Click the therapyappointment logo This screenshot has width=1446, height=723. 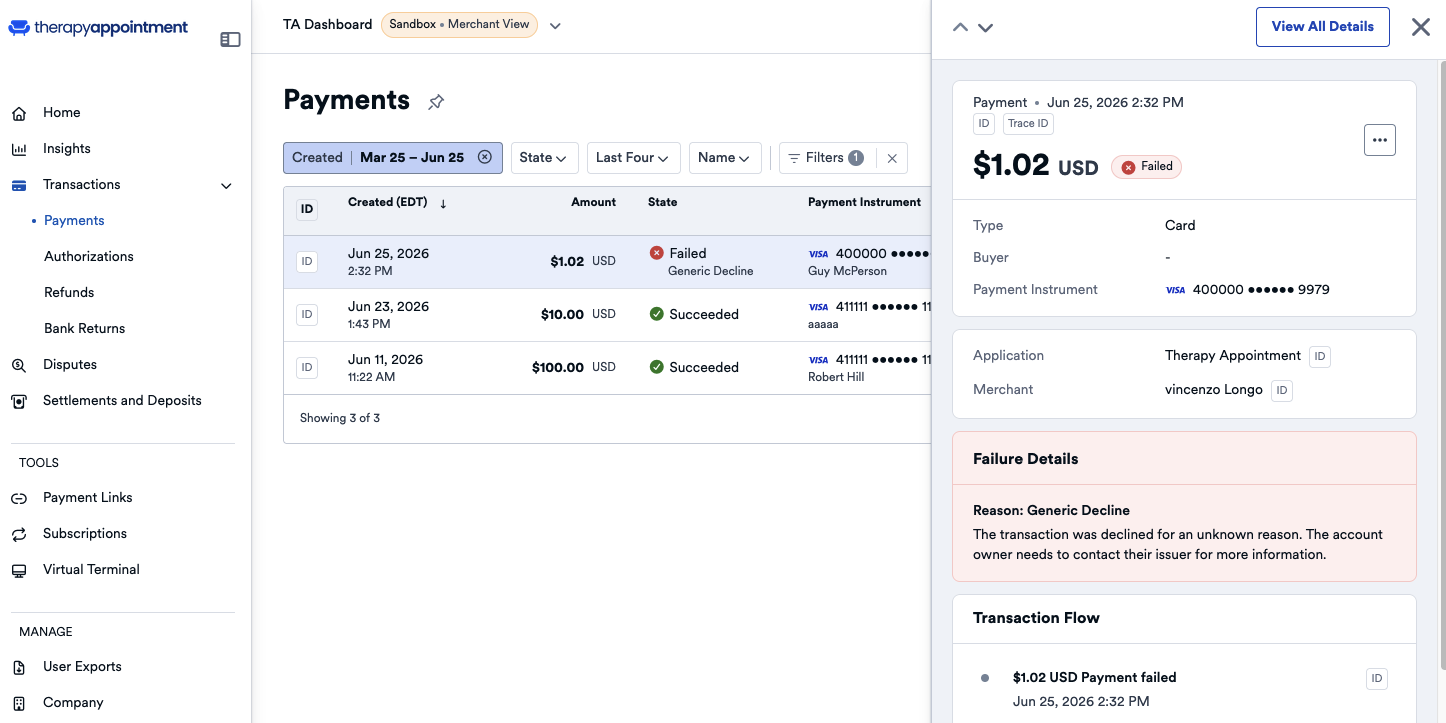(x=98, y=28)
